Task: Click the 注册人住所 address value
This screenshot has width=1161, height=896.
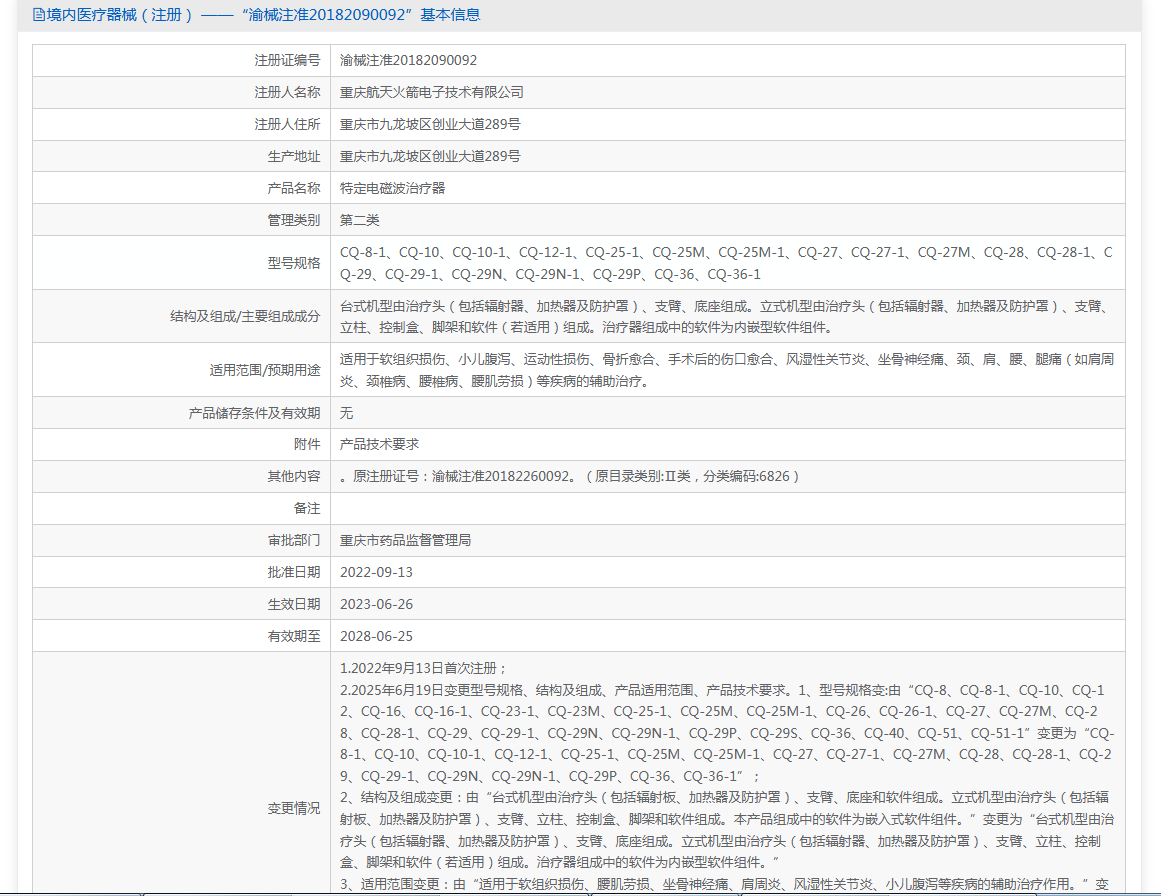Action: tap(429, 124)
